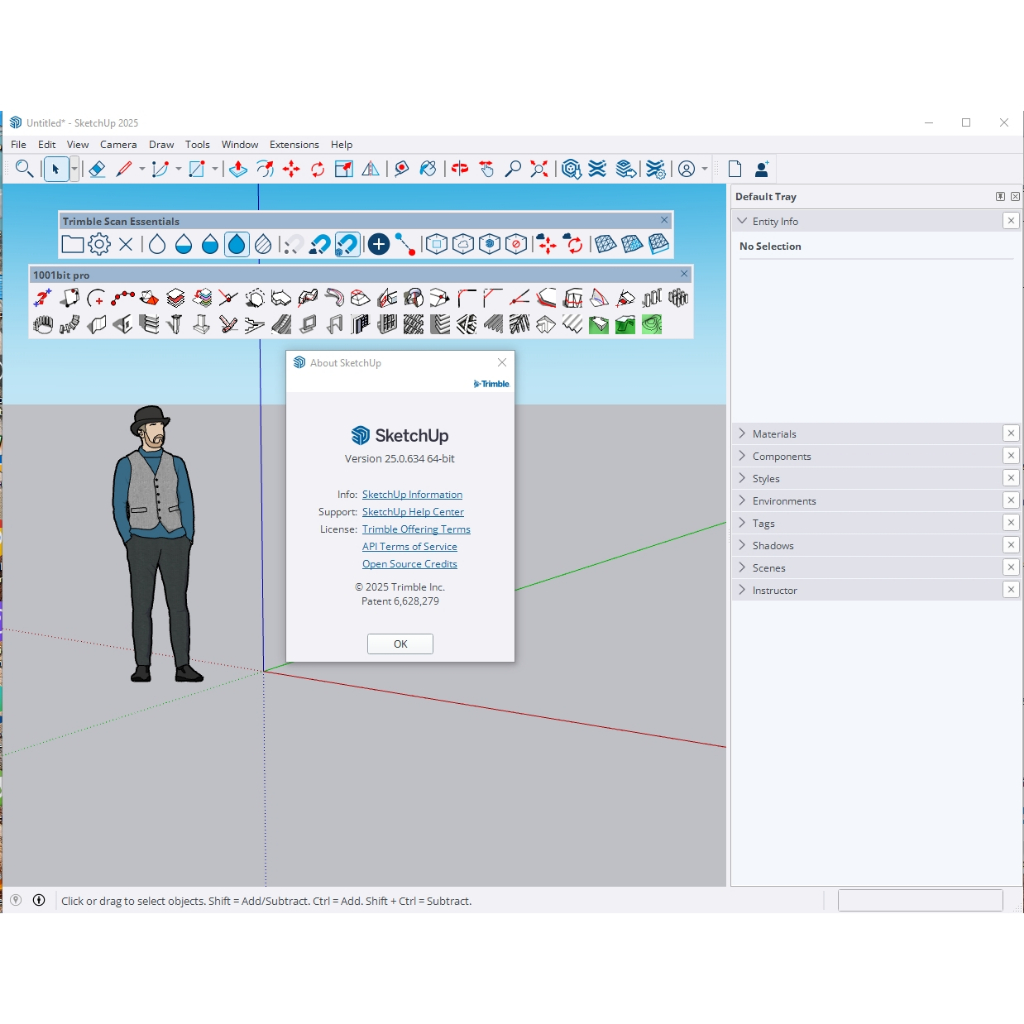Viewport: 1024px width, 1024px height.
Task: Select the Scale tool
Action: click(x=344, y=169)
